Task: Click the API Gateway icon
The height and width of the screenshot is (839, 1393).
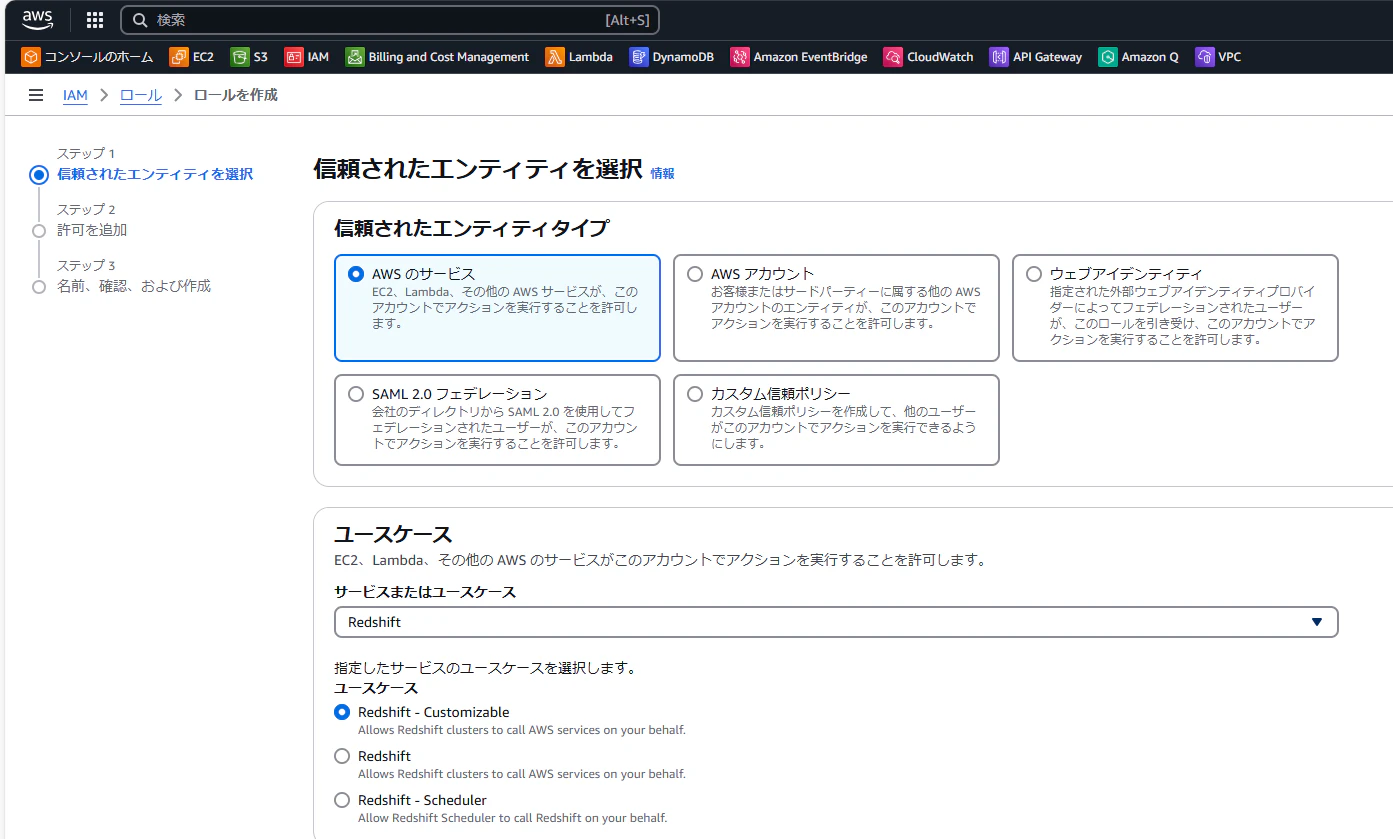Action: (x=999, y=57)
